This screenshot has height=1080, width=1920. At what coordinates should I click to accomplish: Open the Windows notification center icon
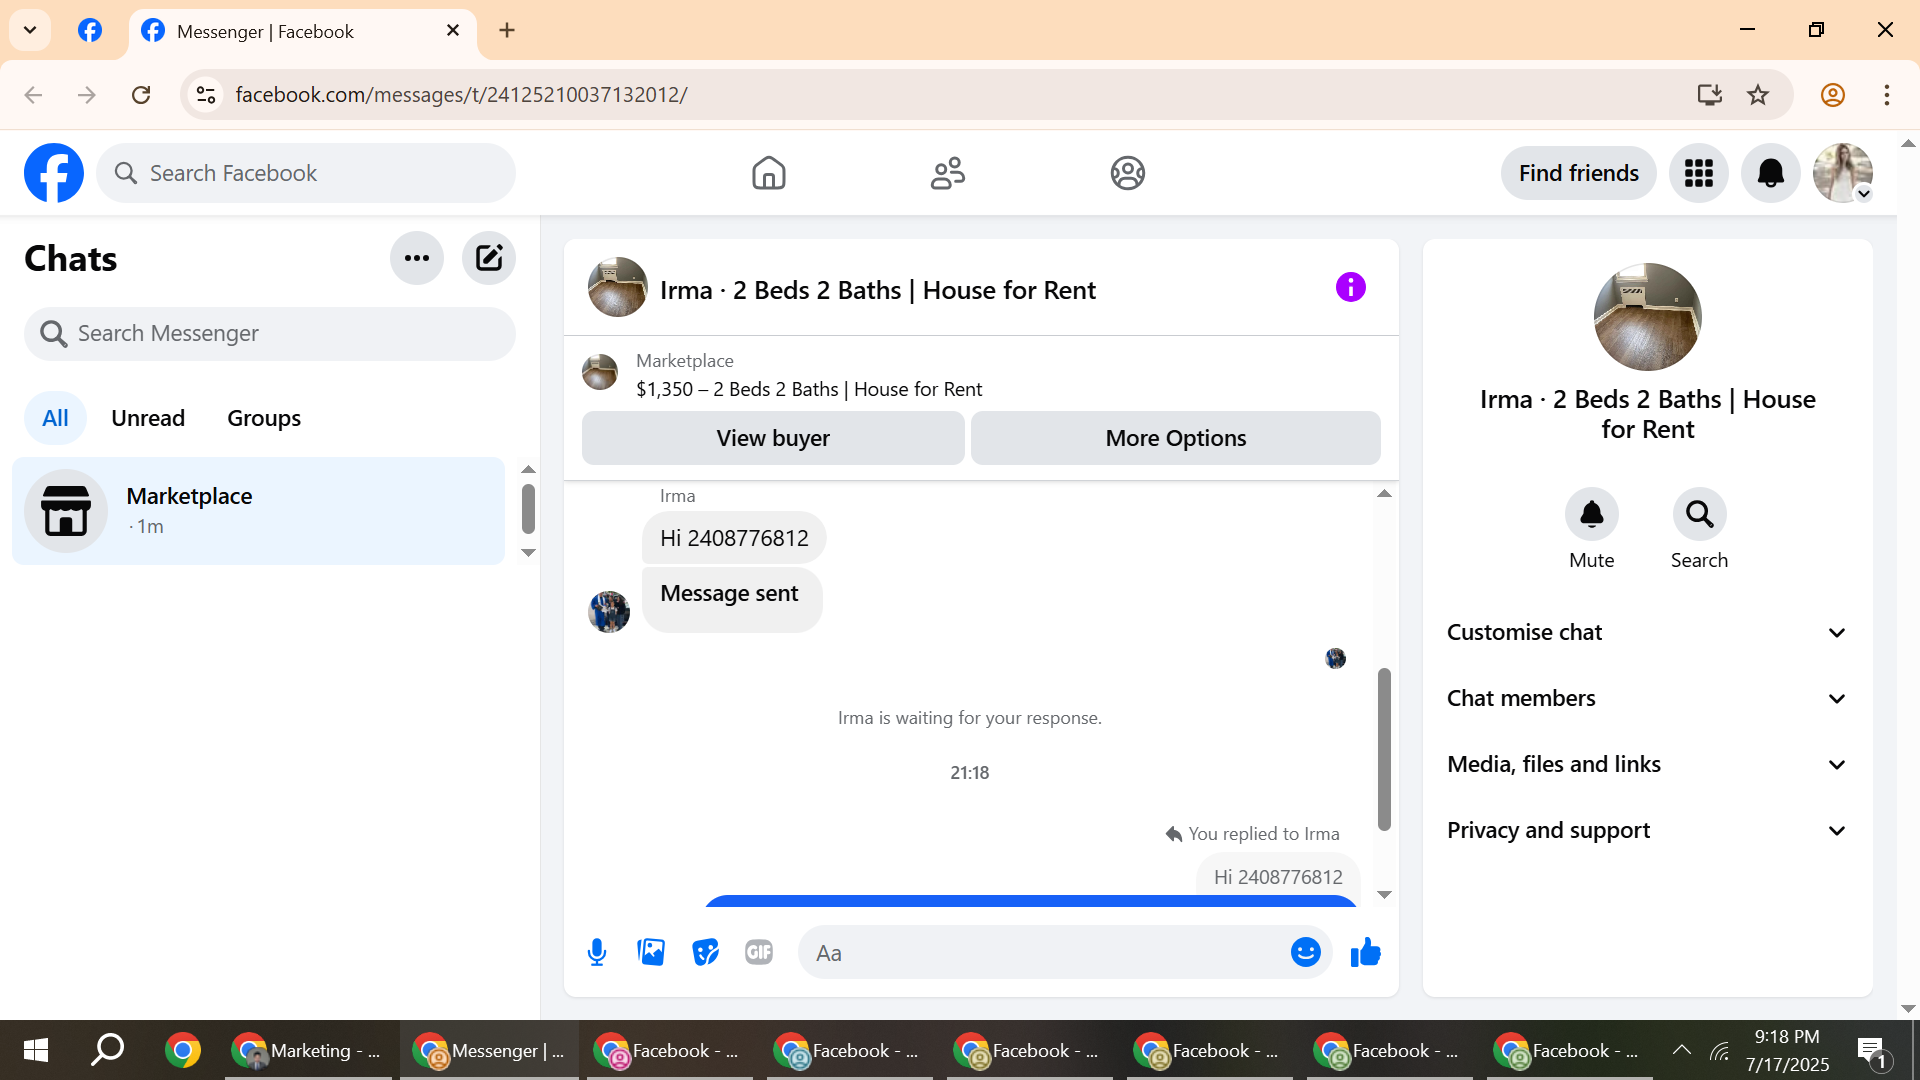[x=1873, y=1051]
